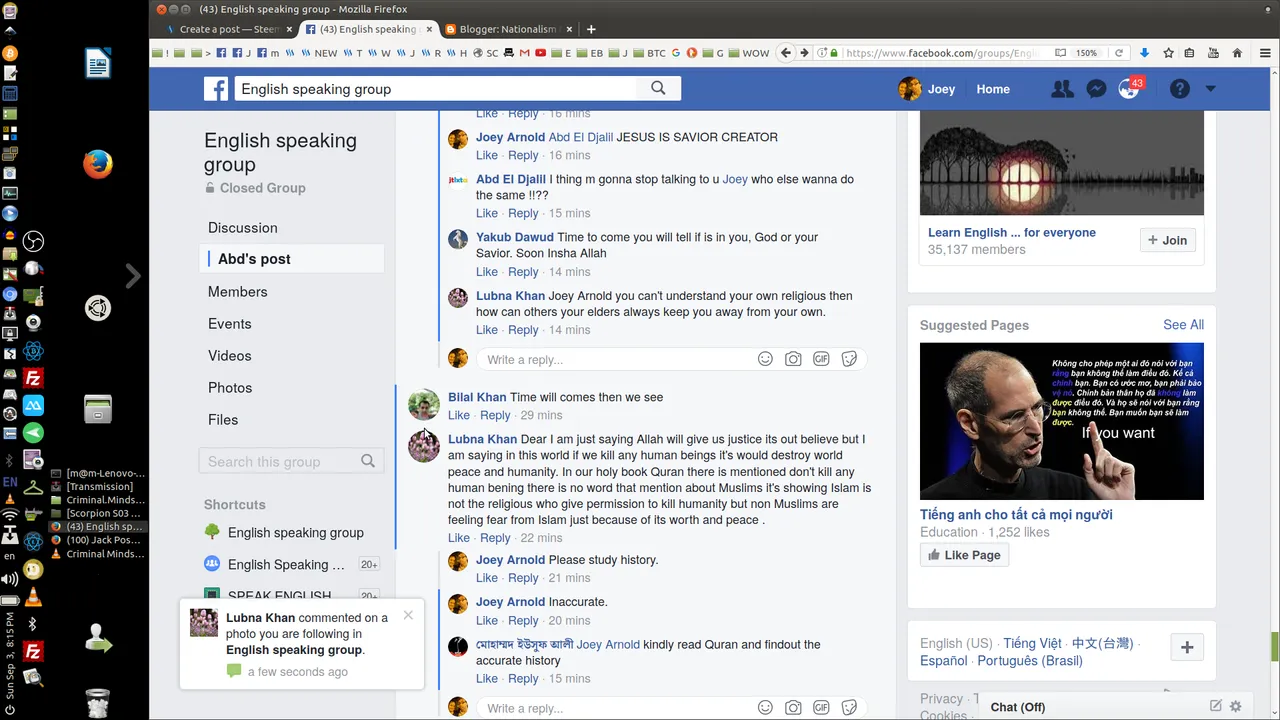Switch language to Tiếng Việt
Screen dimensions: 1280x720
pyautogui.click(x=1033, y=643)
